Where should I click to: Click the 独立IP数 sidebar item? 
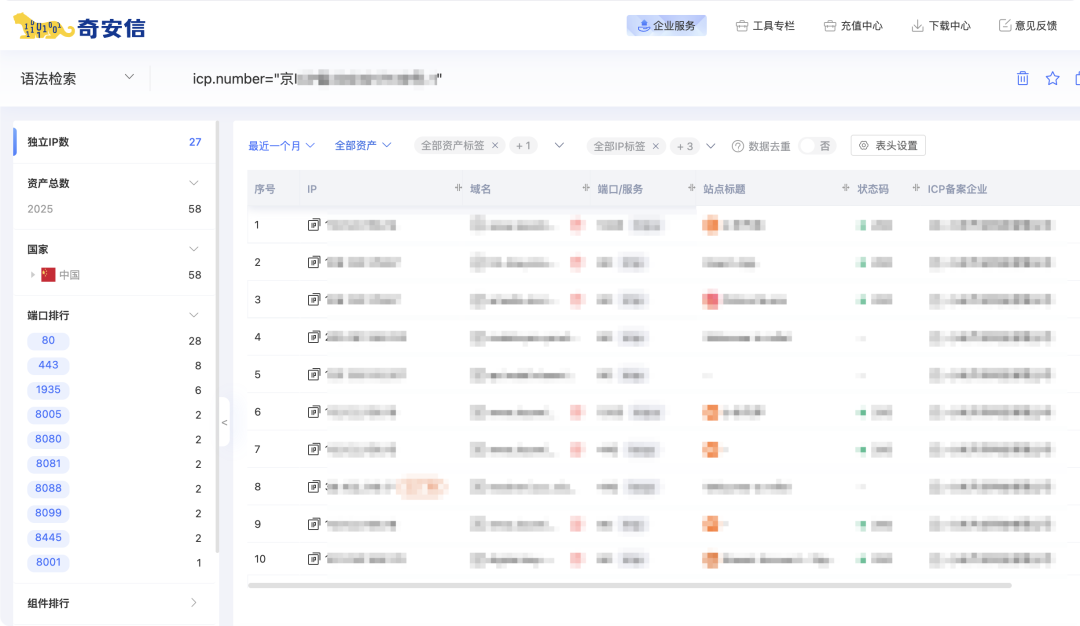click(114, 142)
